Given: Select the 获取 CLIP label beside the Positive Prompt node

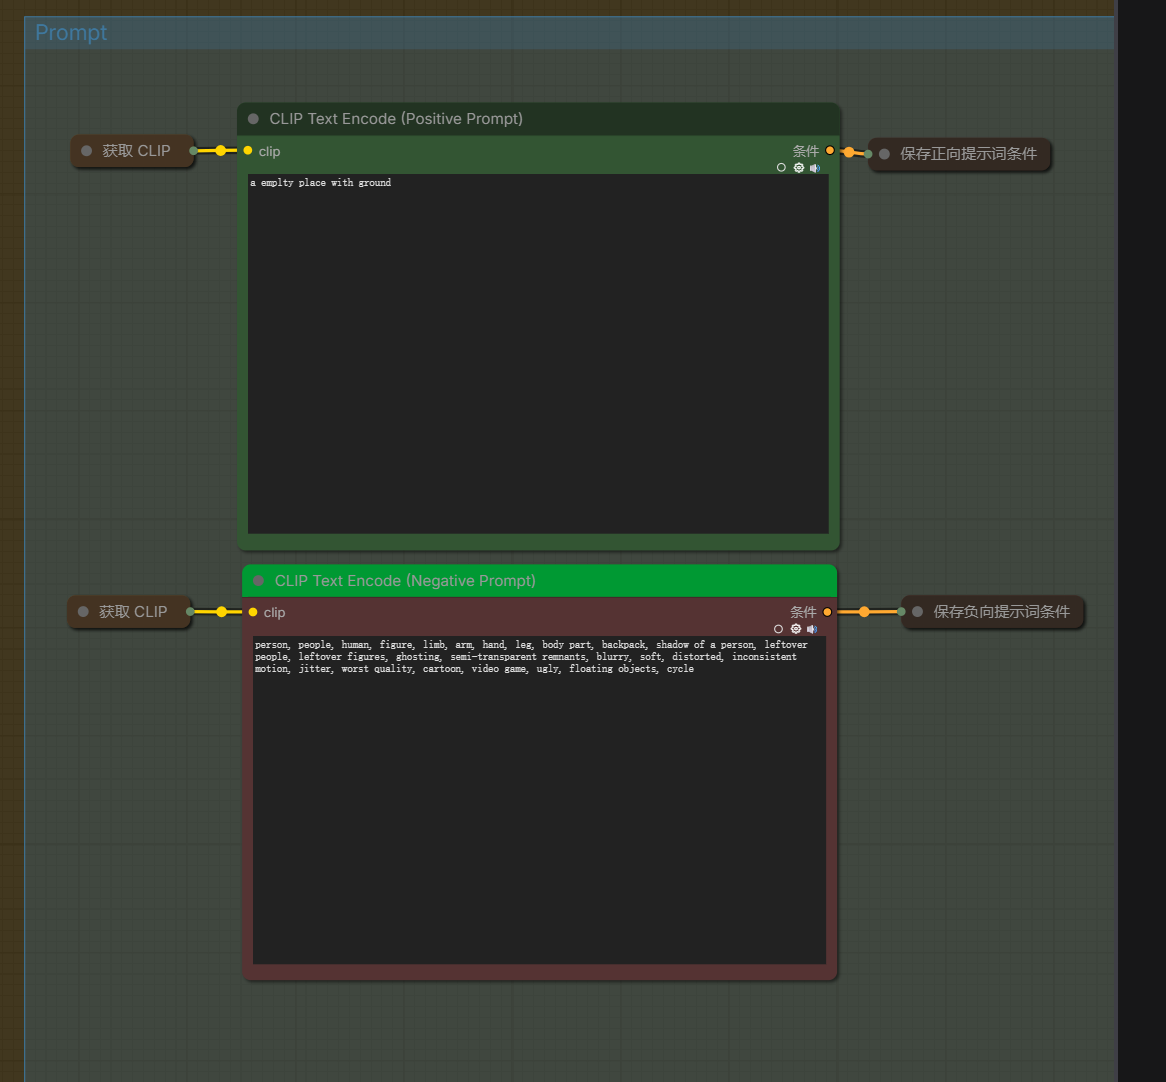Looking at the screenshot, I should click(x=136, y=151).
